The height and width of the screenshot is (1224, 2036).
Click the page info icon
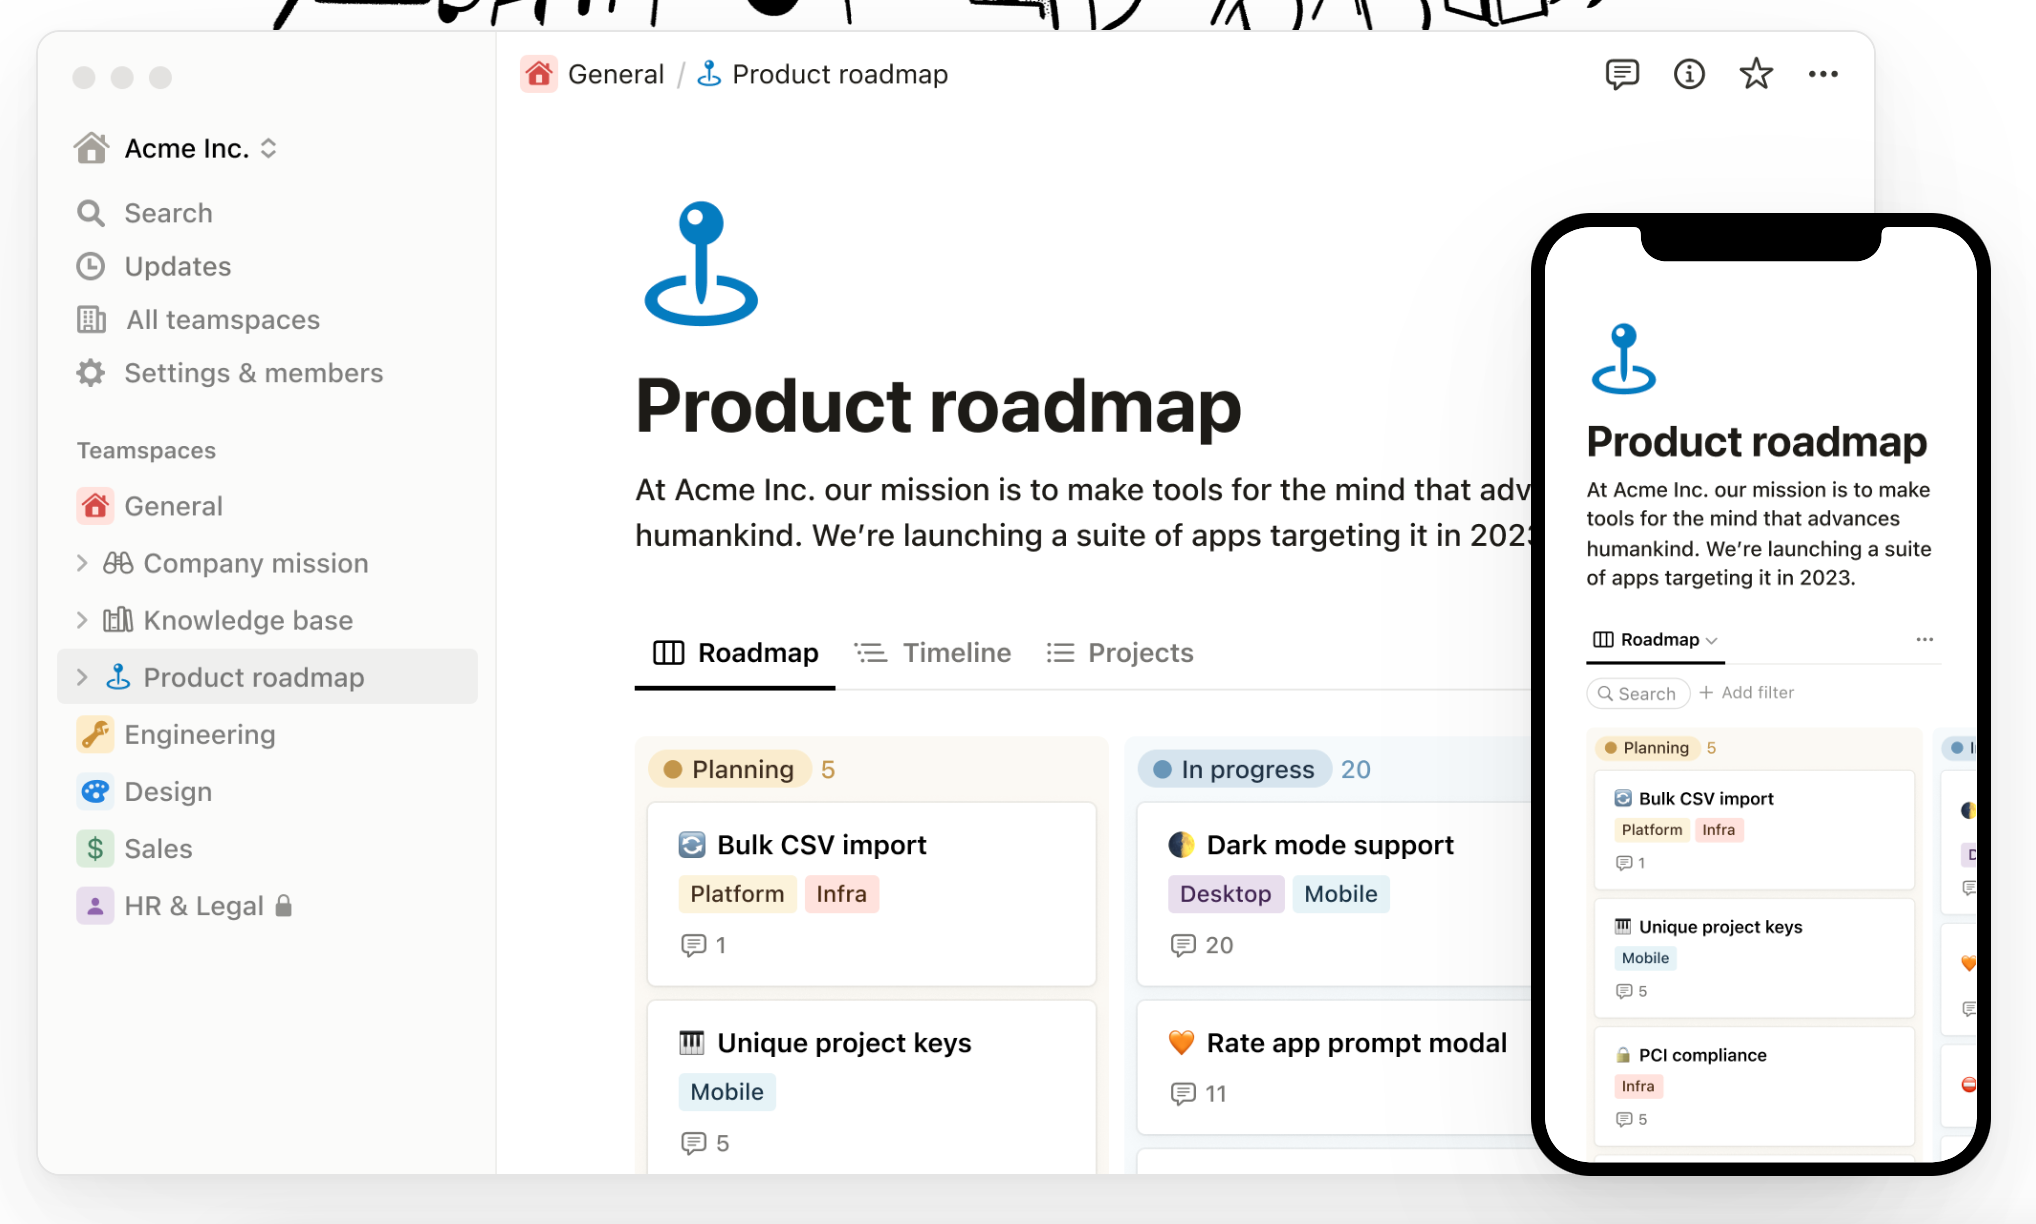click(1688, 74)
